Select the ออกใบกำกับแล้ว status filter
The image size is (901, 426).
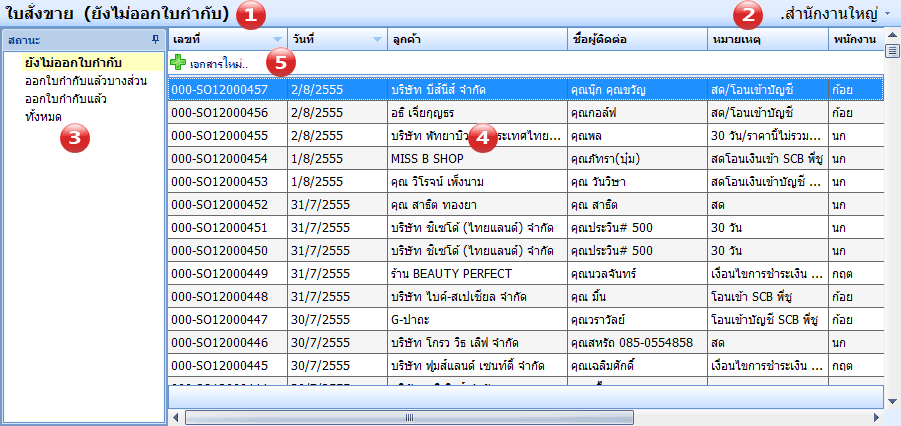(66, 98)
